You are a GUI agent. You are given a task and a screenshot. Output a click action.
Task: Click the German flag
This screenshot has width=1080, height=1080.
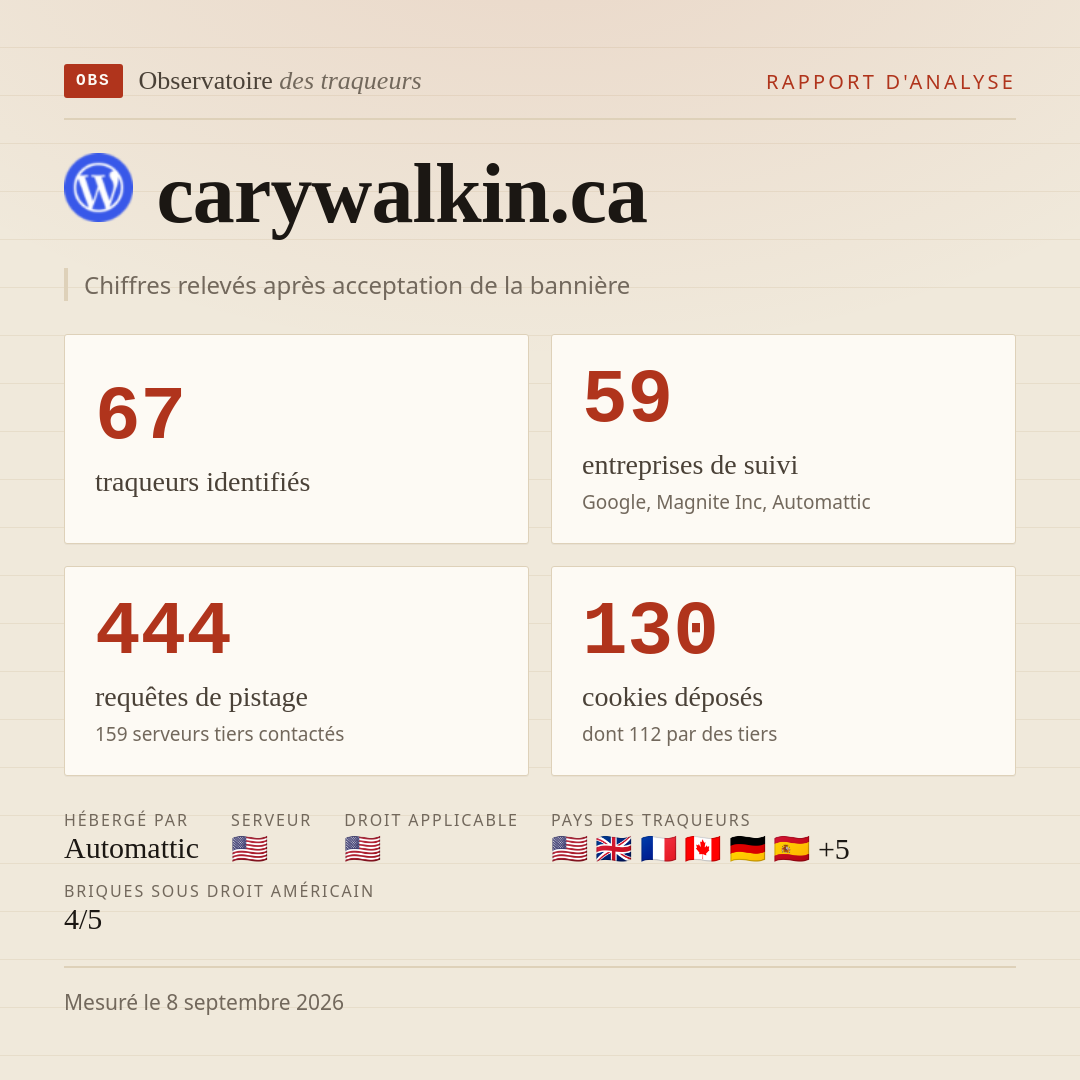tap(747, 849)
